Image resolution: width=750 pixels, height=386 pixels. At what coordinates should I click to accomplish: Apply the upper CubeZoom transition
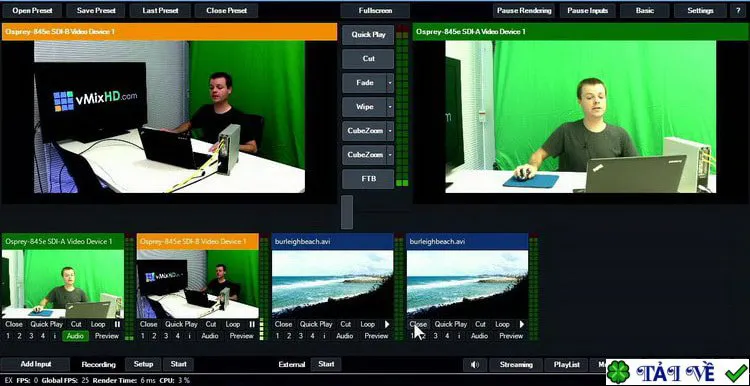pos(364,131)
